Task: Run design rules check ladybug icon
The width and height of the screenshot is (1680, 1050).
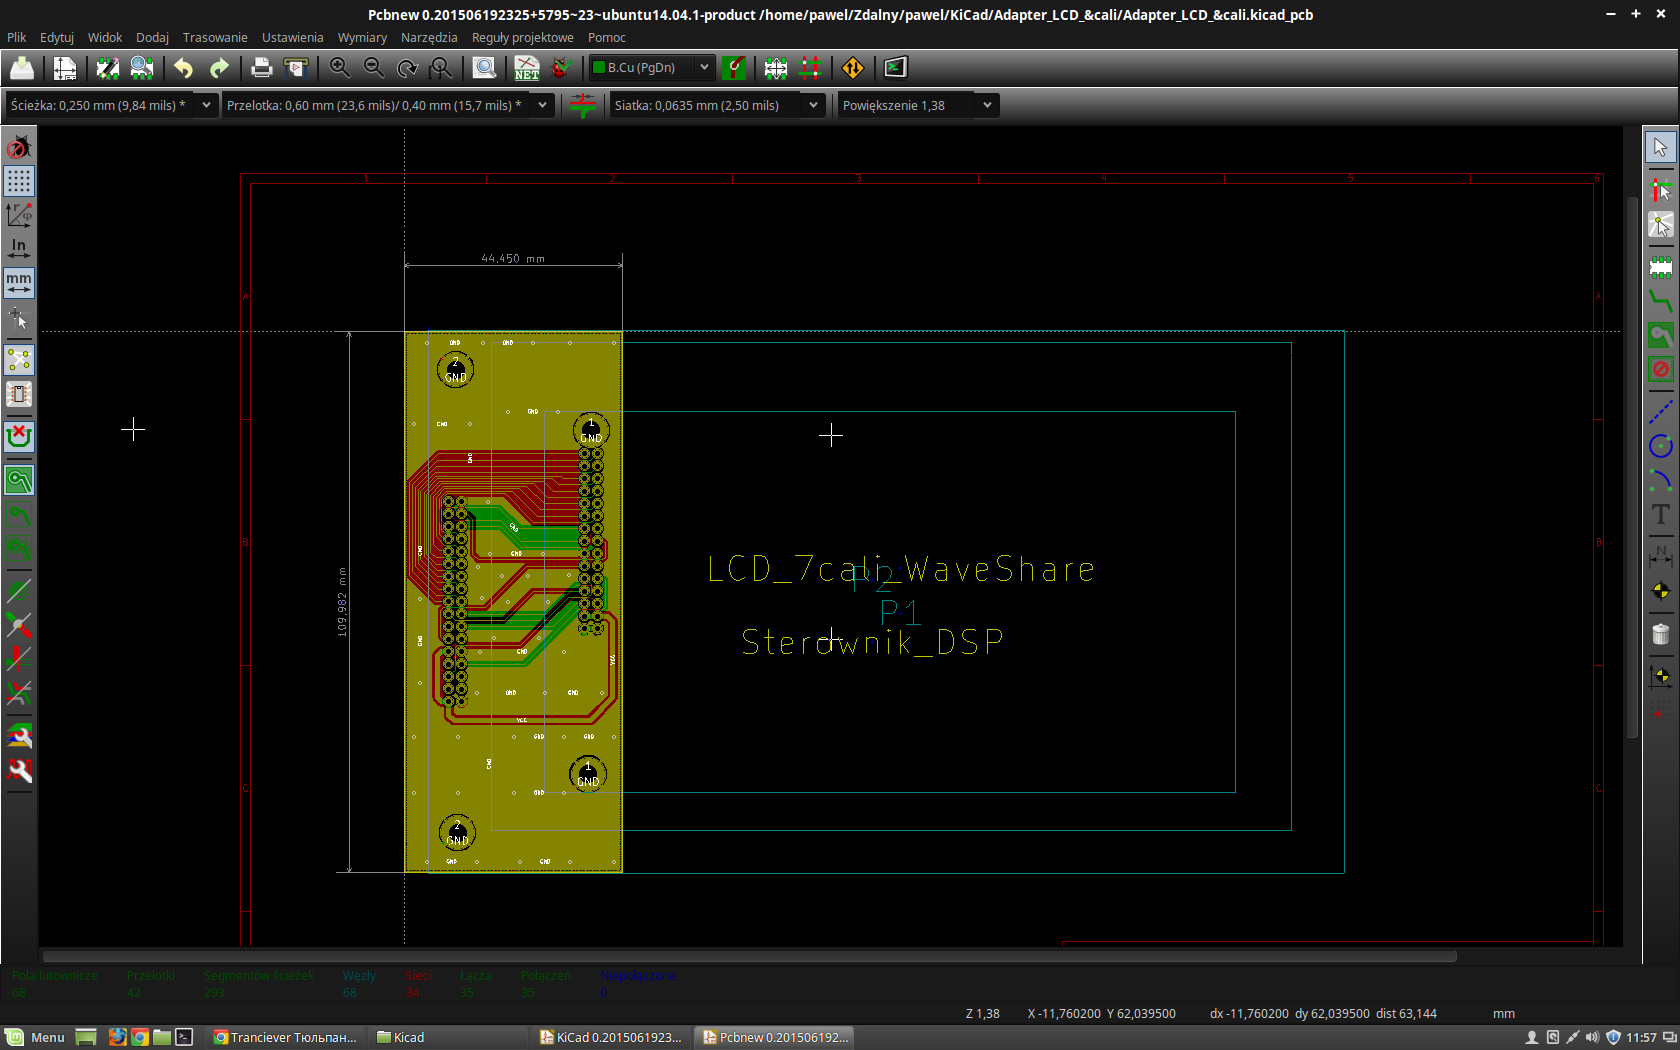Action: click(562, 68)
